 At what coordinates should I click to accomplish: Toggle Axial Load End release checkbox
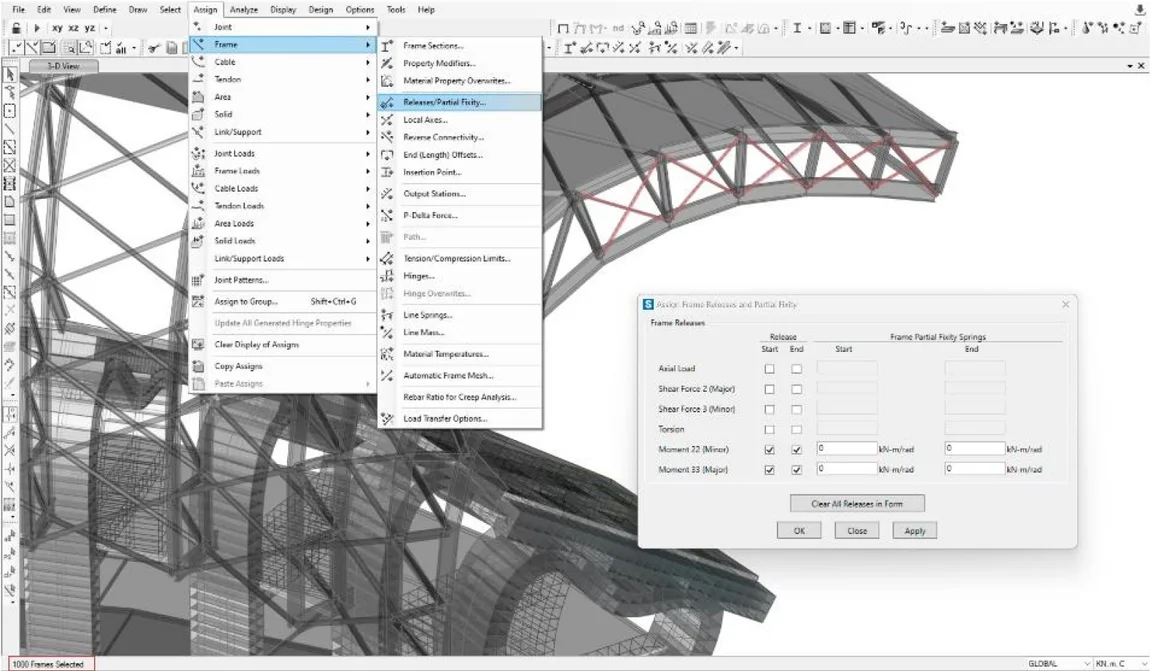[x=796, y=369]
